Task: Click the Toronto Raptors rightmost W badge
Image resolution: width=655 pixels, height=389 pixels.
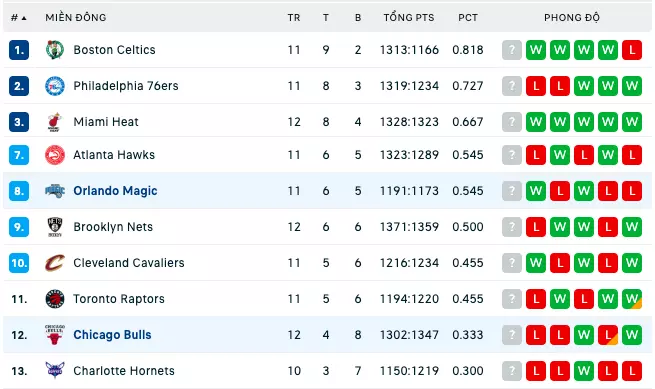Action: click(x=632, y=299)
